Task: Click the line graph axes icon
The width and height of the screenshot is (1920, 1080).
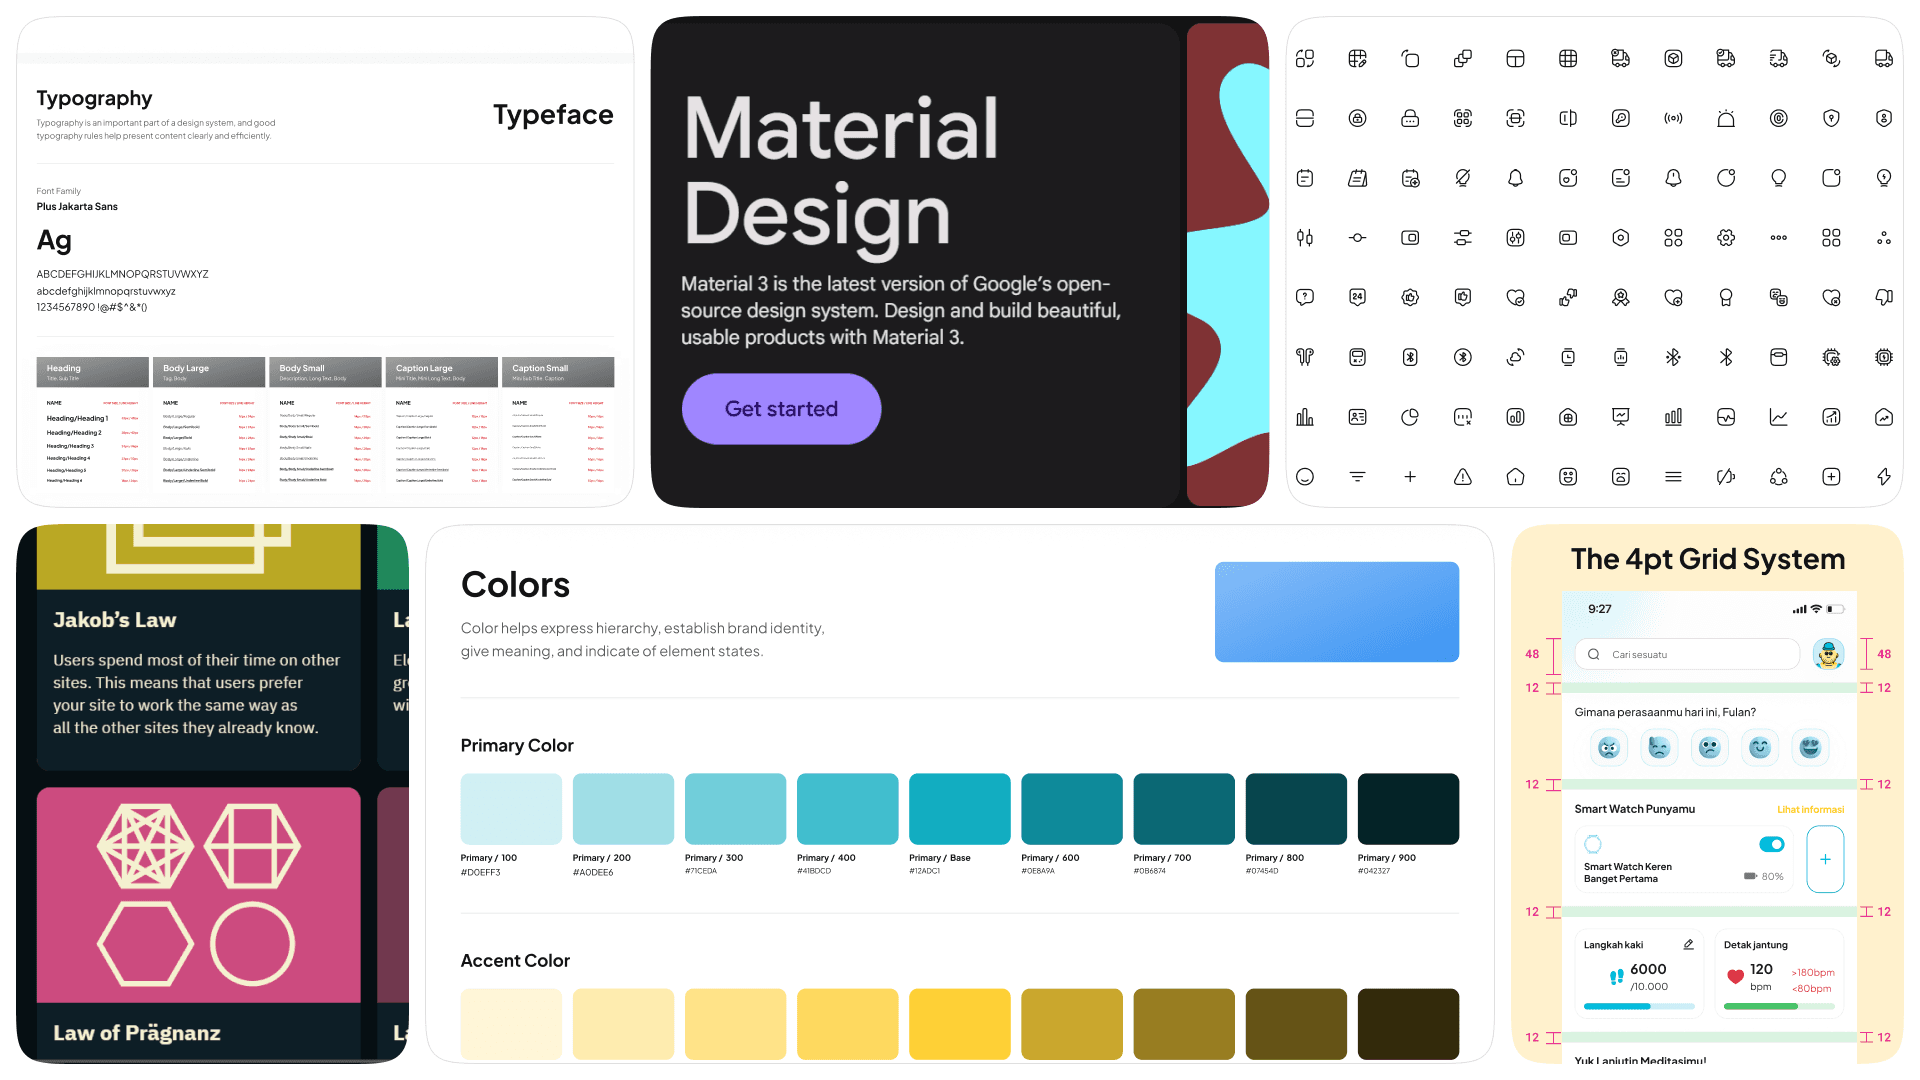Action: [x=1779, y=417]
